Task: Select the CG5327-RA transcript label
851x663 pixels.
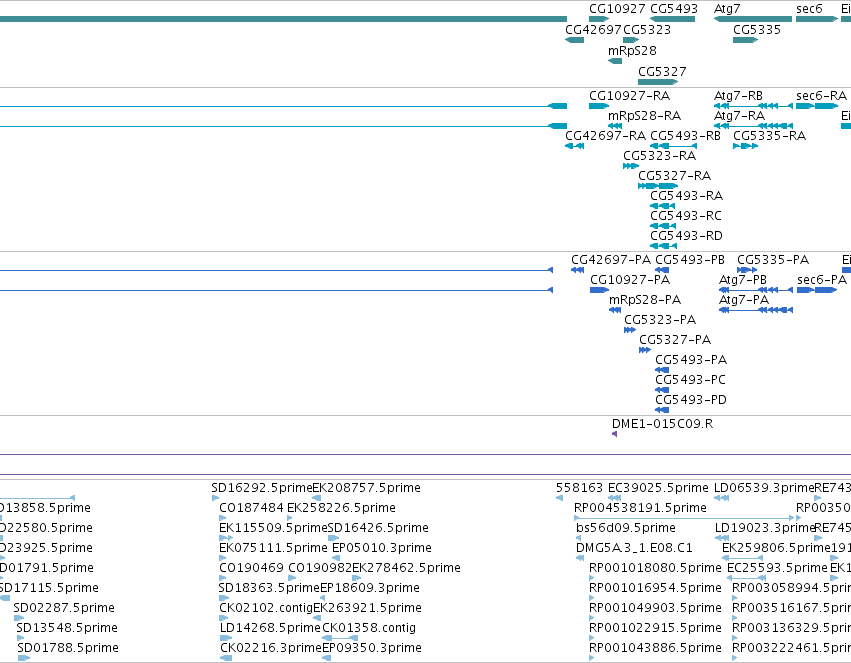Action: pos(675,176)
